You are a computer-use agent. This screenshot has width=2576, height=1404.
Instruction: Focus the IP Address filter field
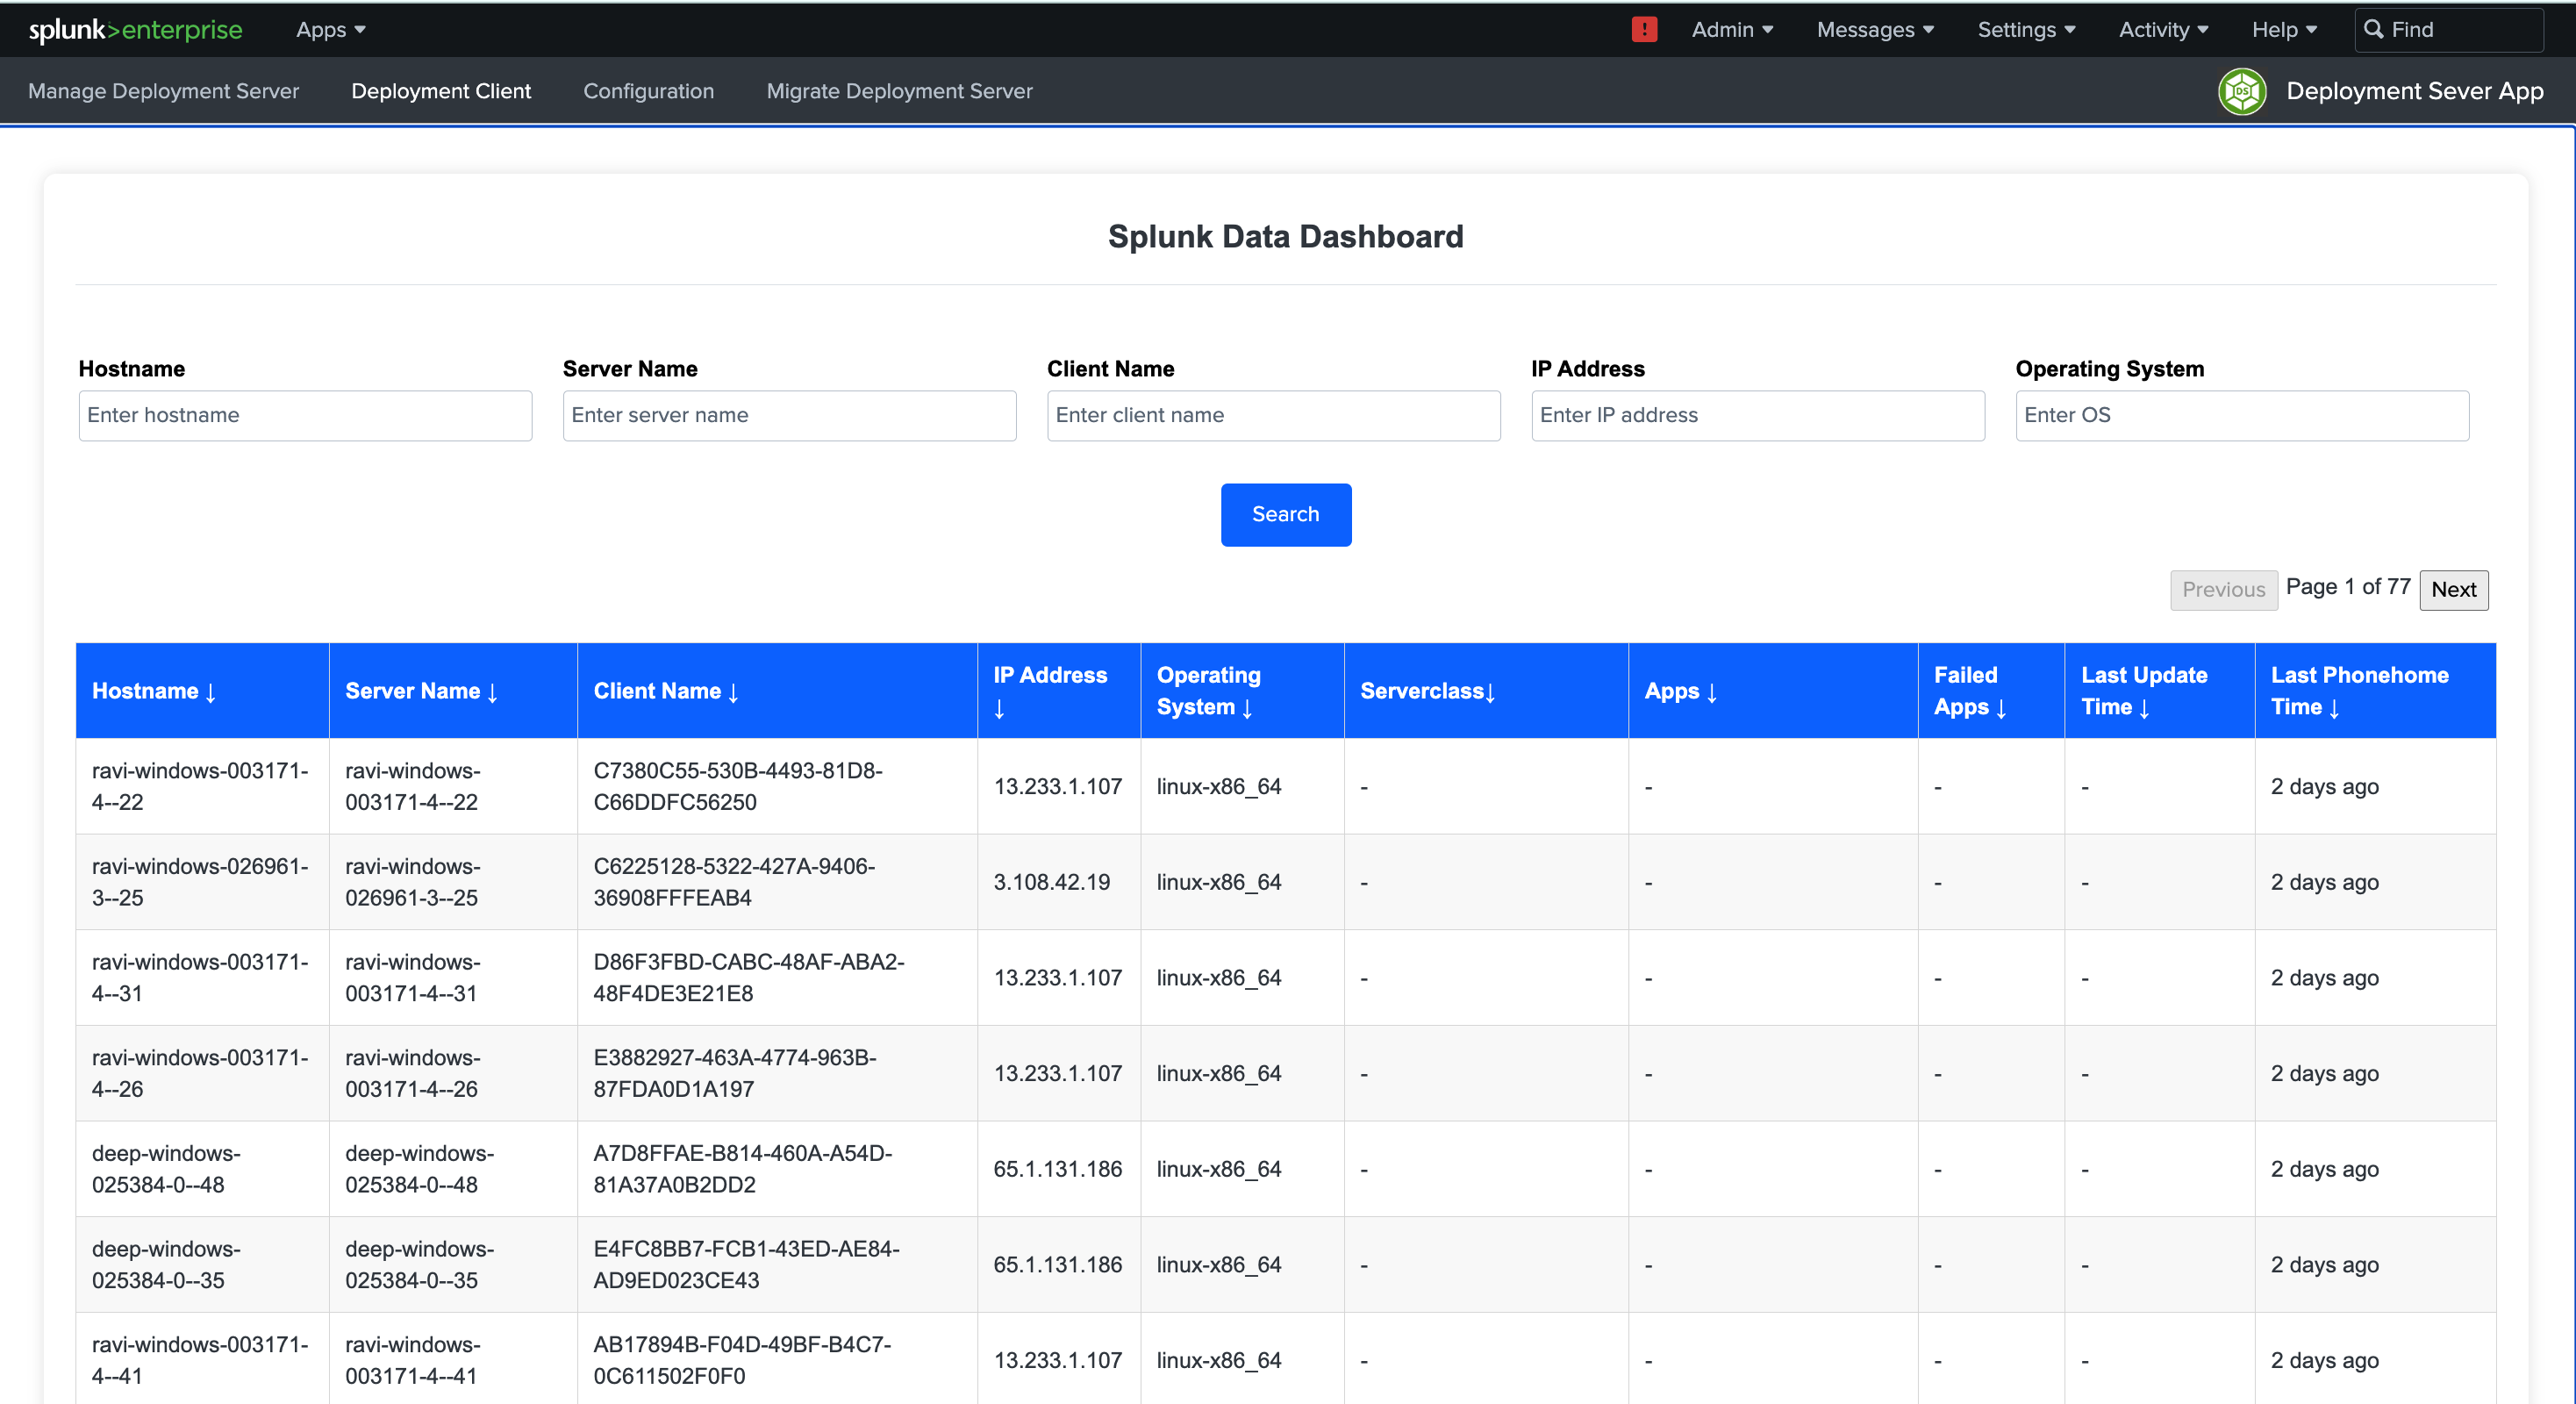point(1757,415)
